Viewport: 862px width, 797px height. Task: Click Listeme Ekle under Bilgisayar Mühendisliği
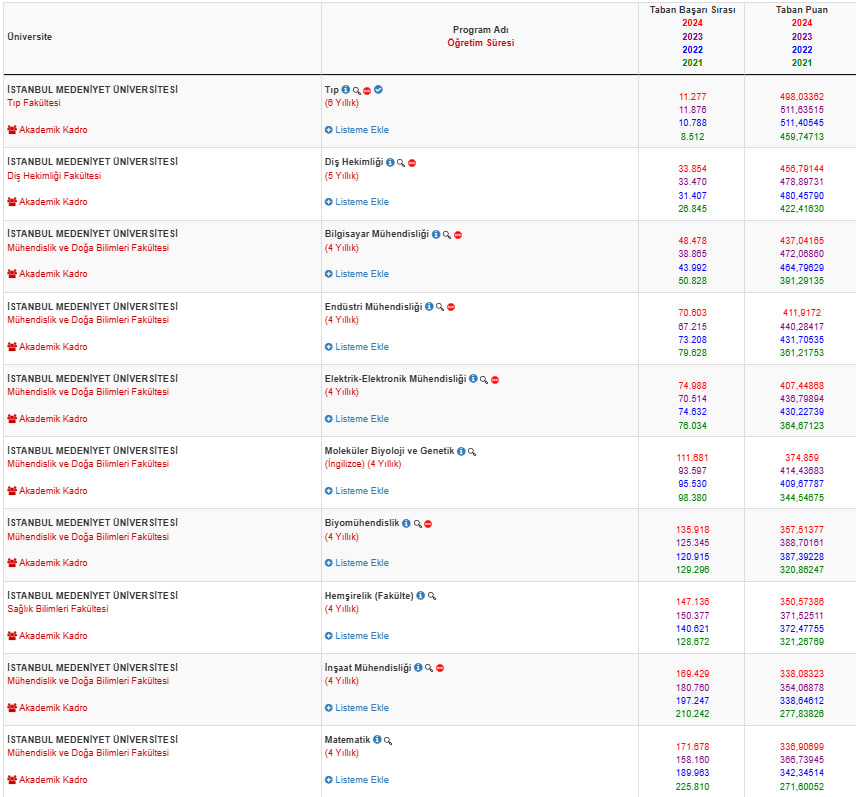coord(357,274)
